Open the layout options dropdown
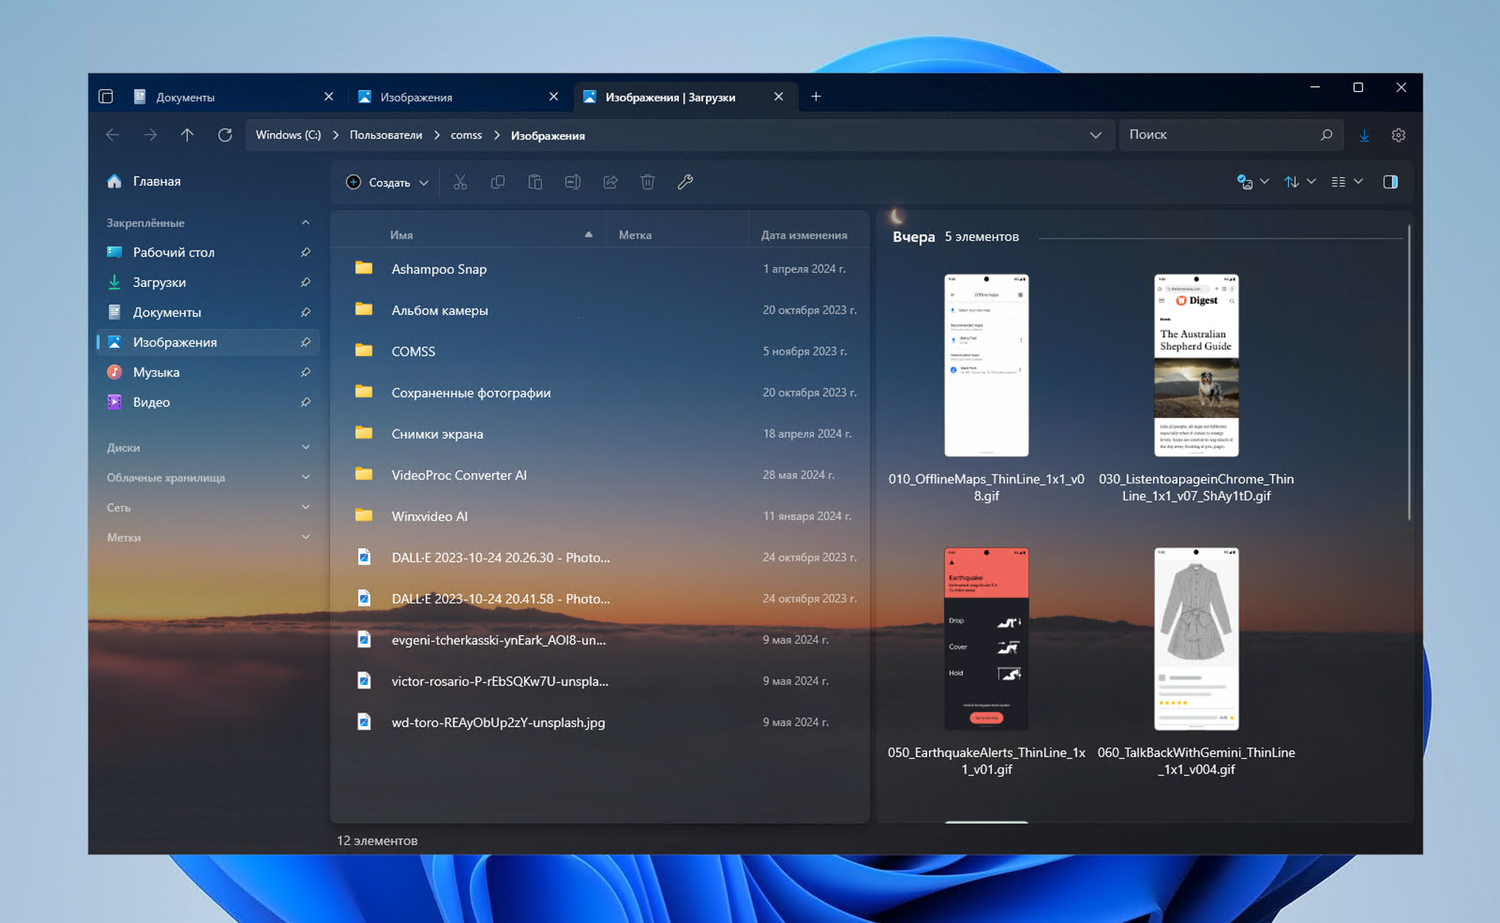The height and width of the screenshot is (923, 1500). (1347, 182)
